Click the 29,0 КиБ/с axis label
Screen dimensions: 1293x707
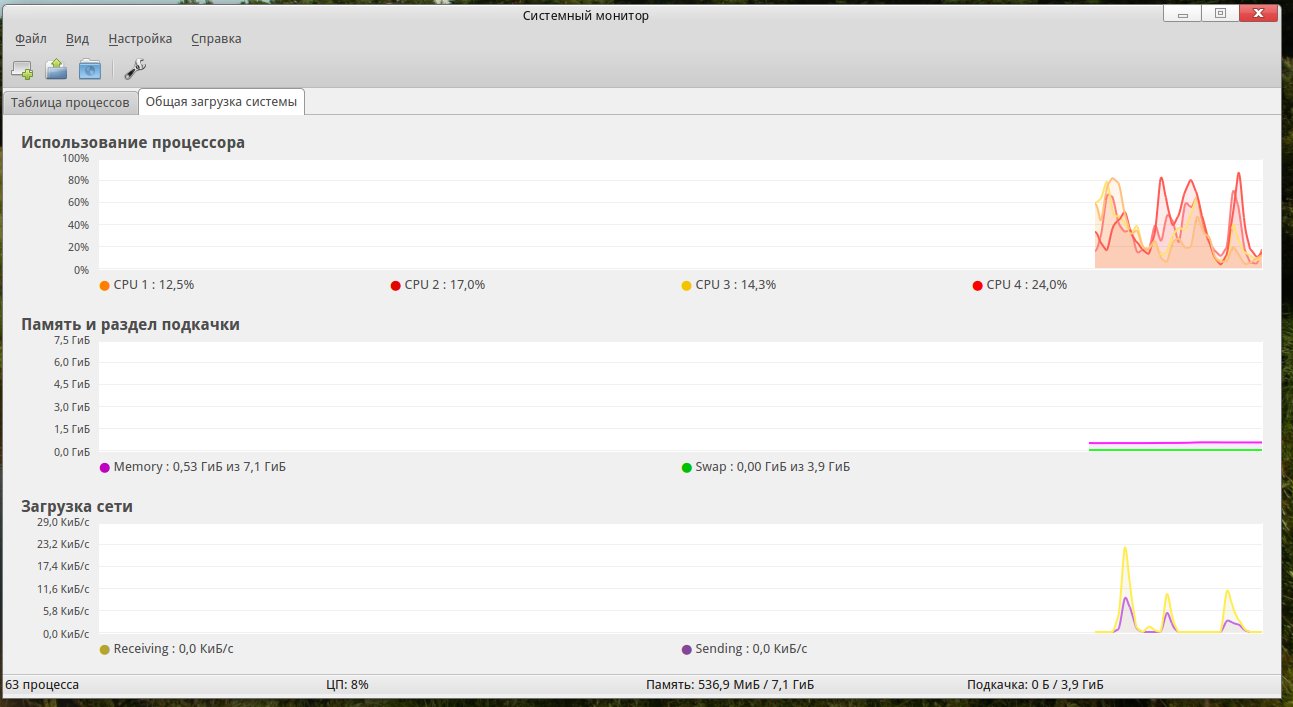pos(63,522)
